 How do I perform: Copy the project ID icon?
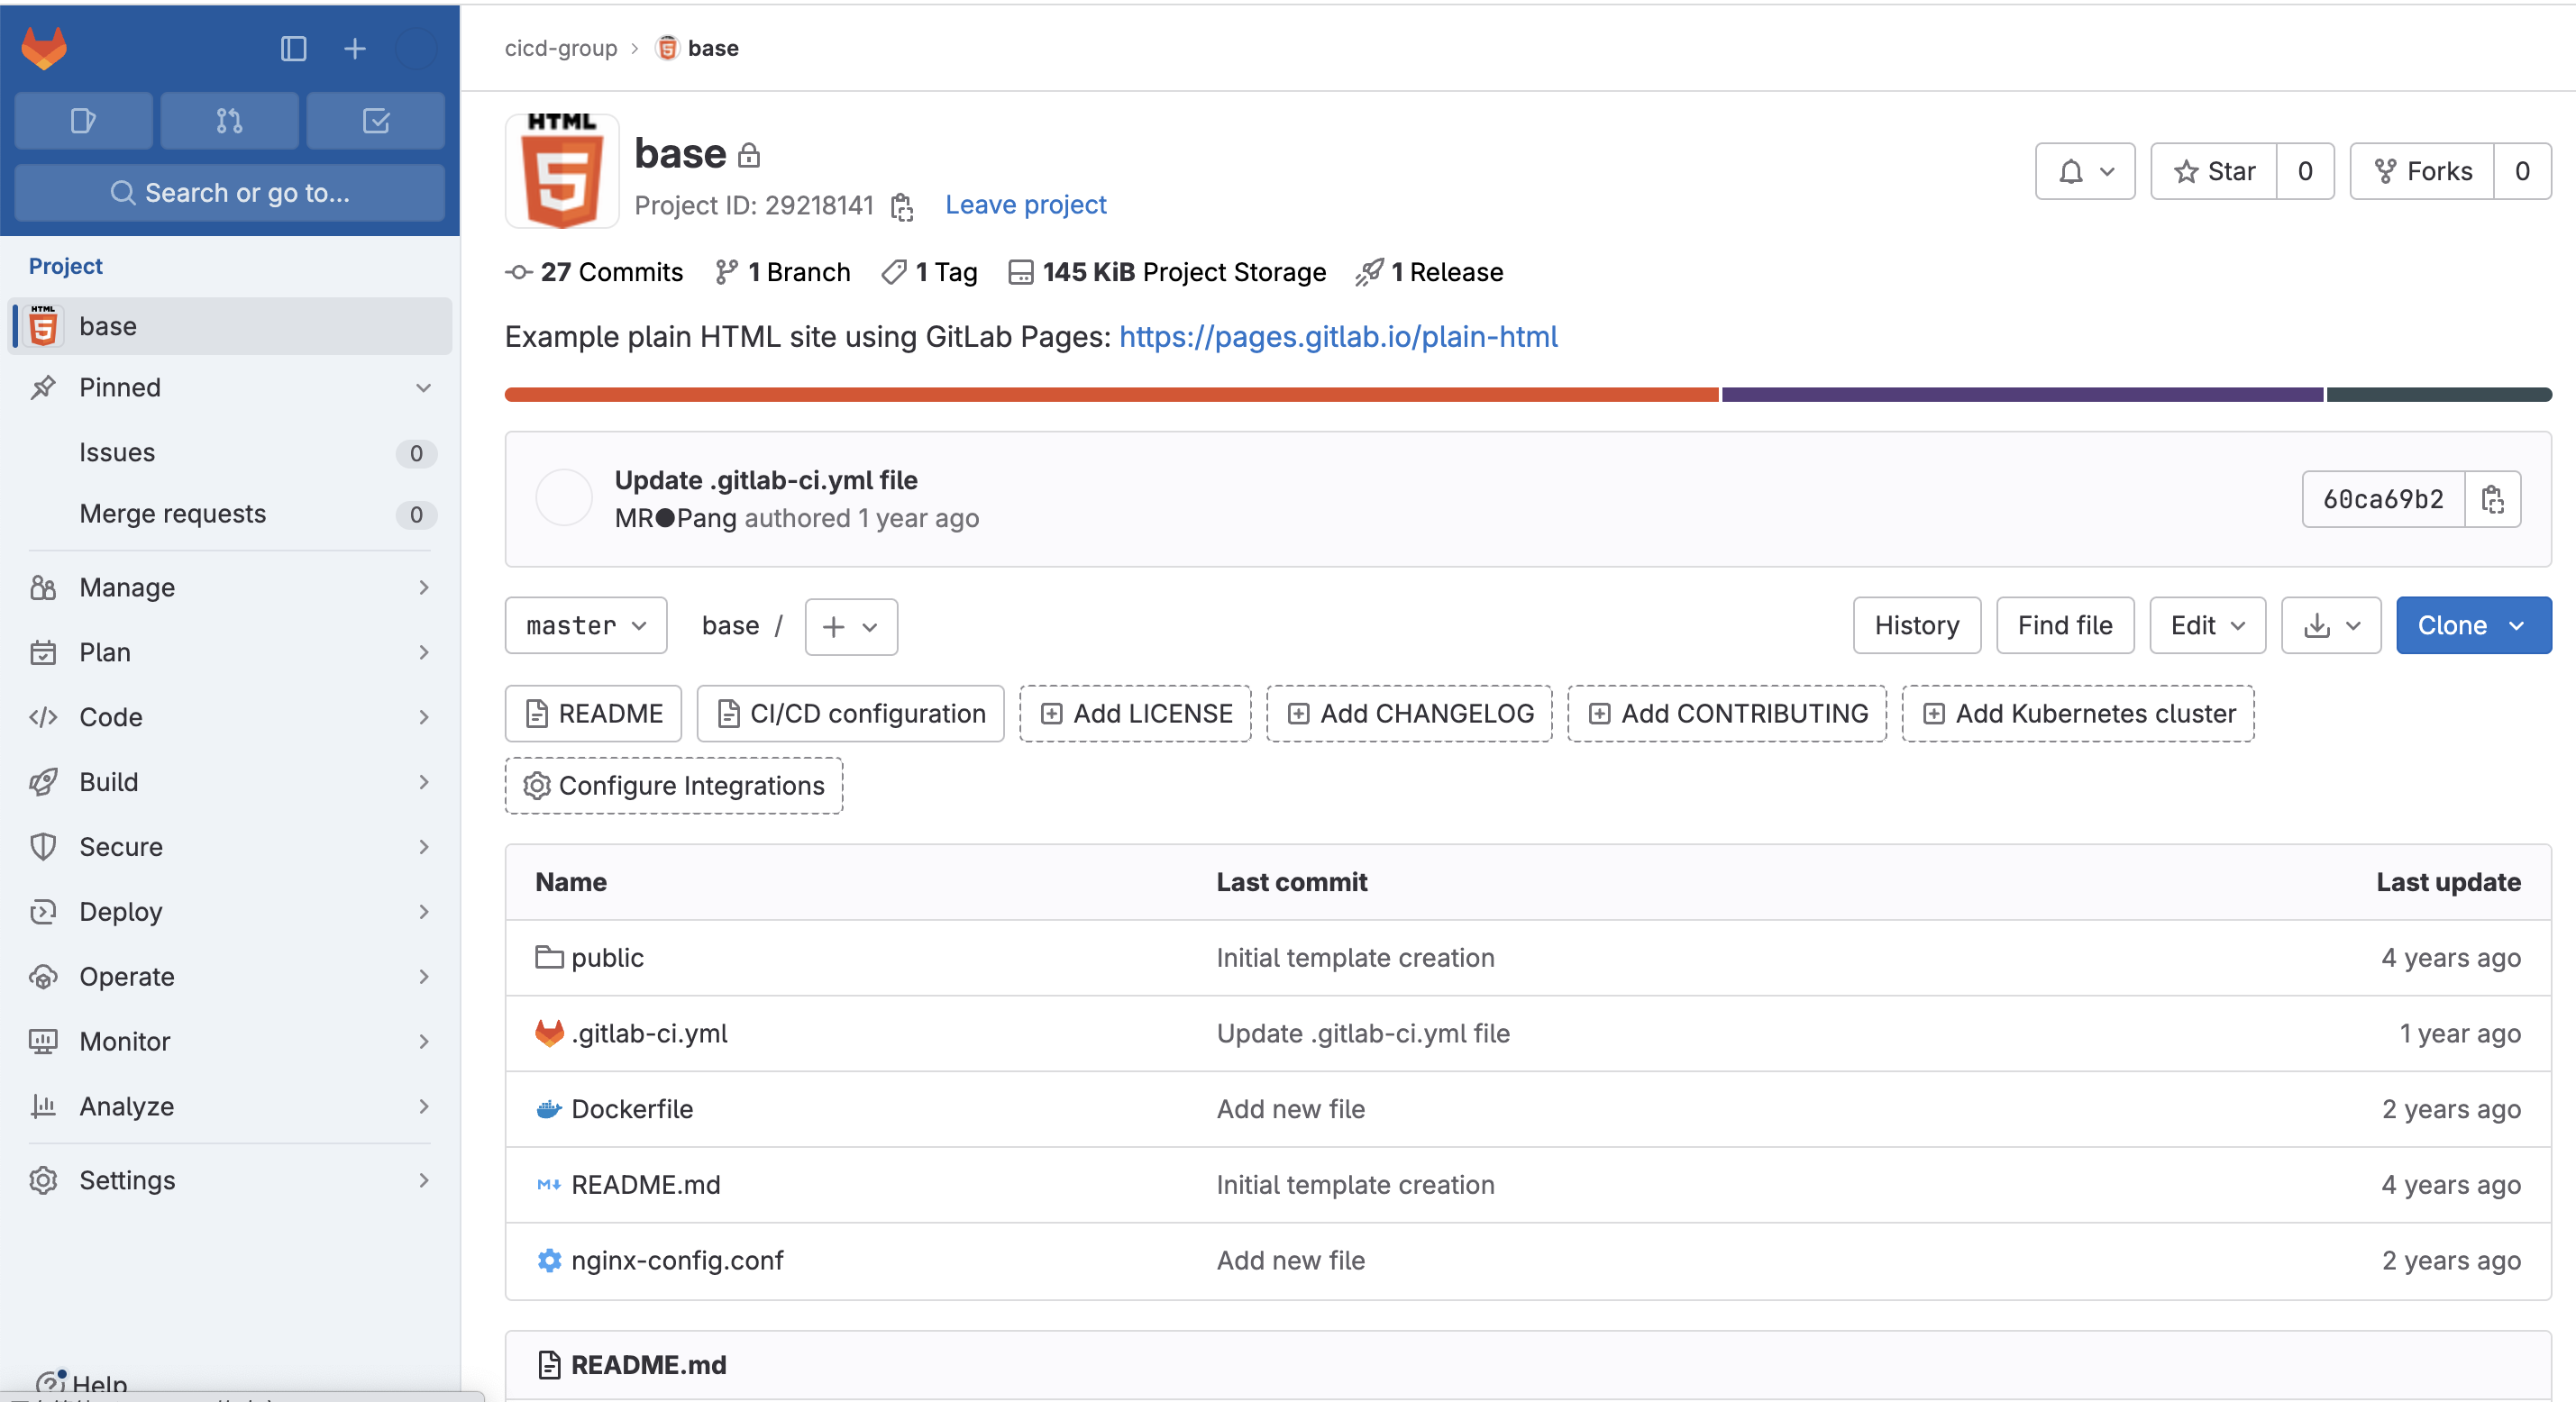tap(902, 206)
